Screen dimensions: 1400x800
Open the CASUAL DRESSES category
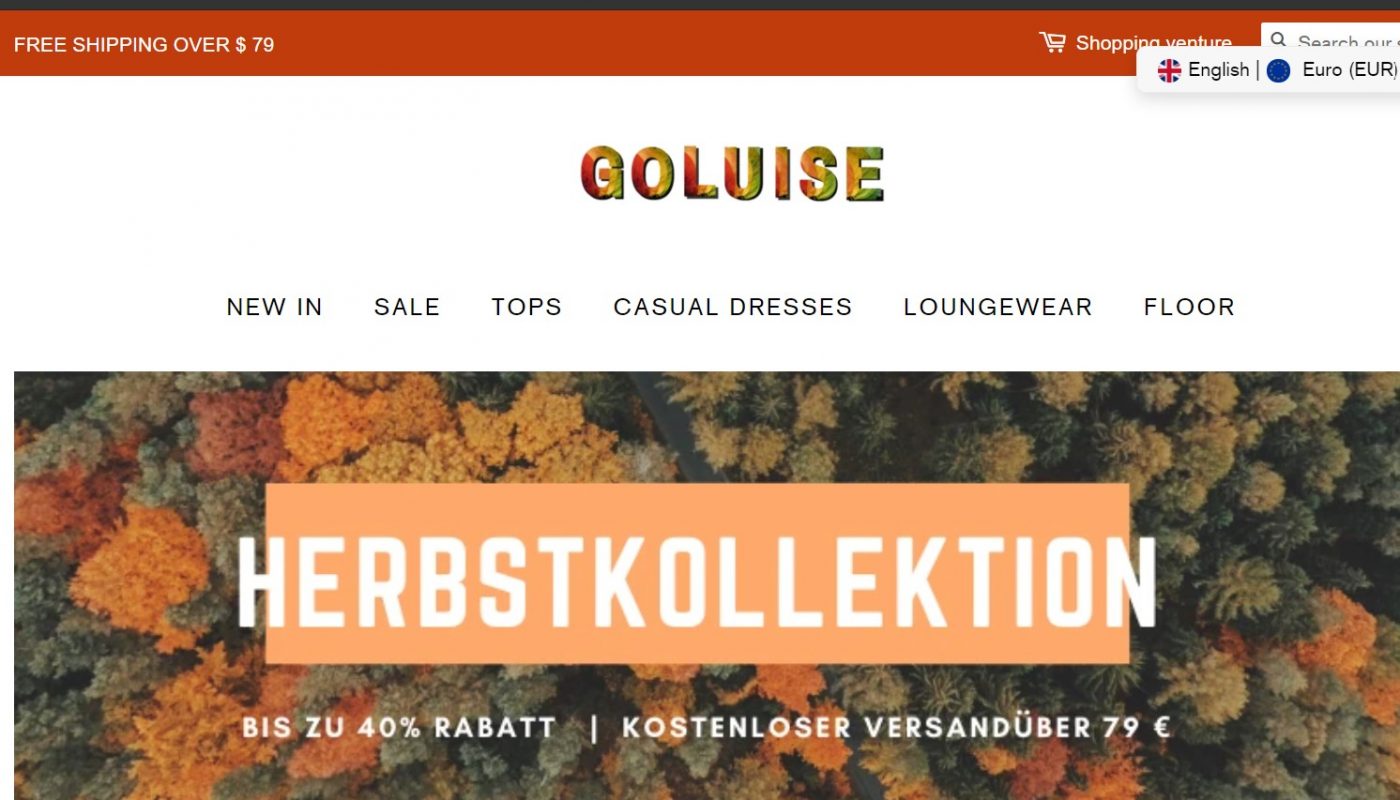coord(733,307)
